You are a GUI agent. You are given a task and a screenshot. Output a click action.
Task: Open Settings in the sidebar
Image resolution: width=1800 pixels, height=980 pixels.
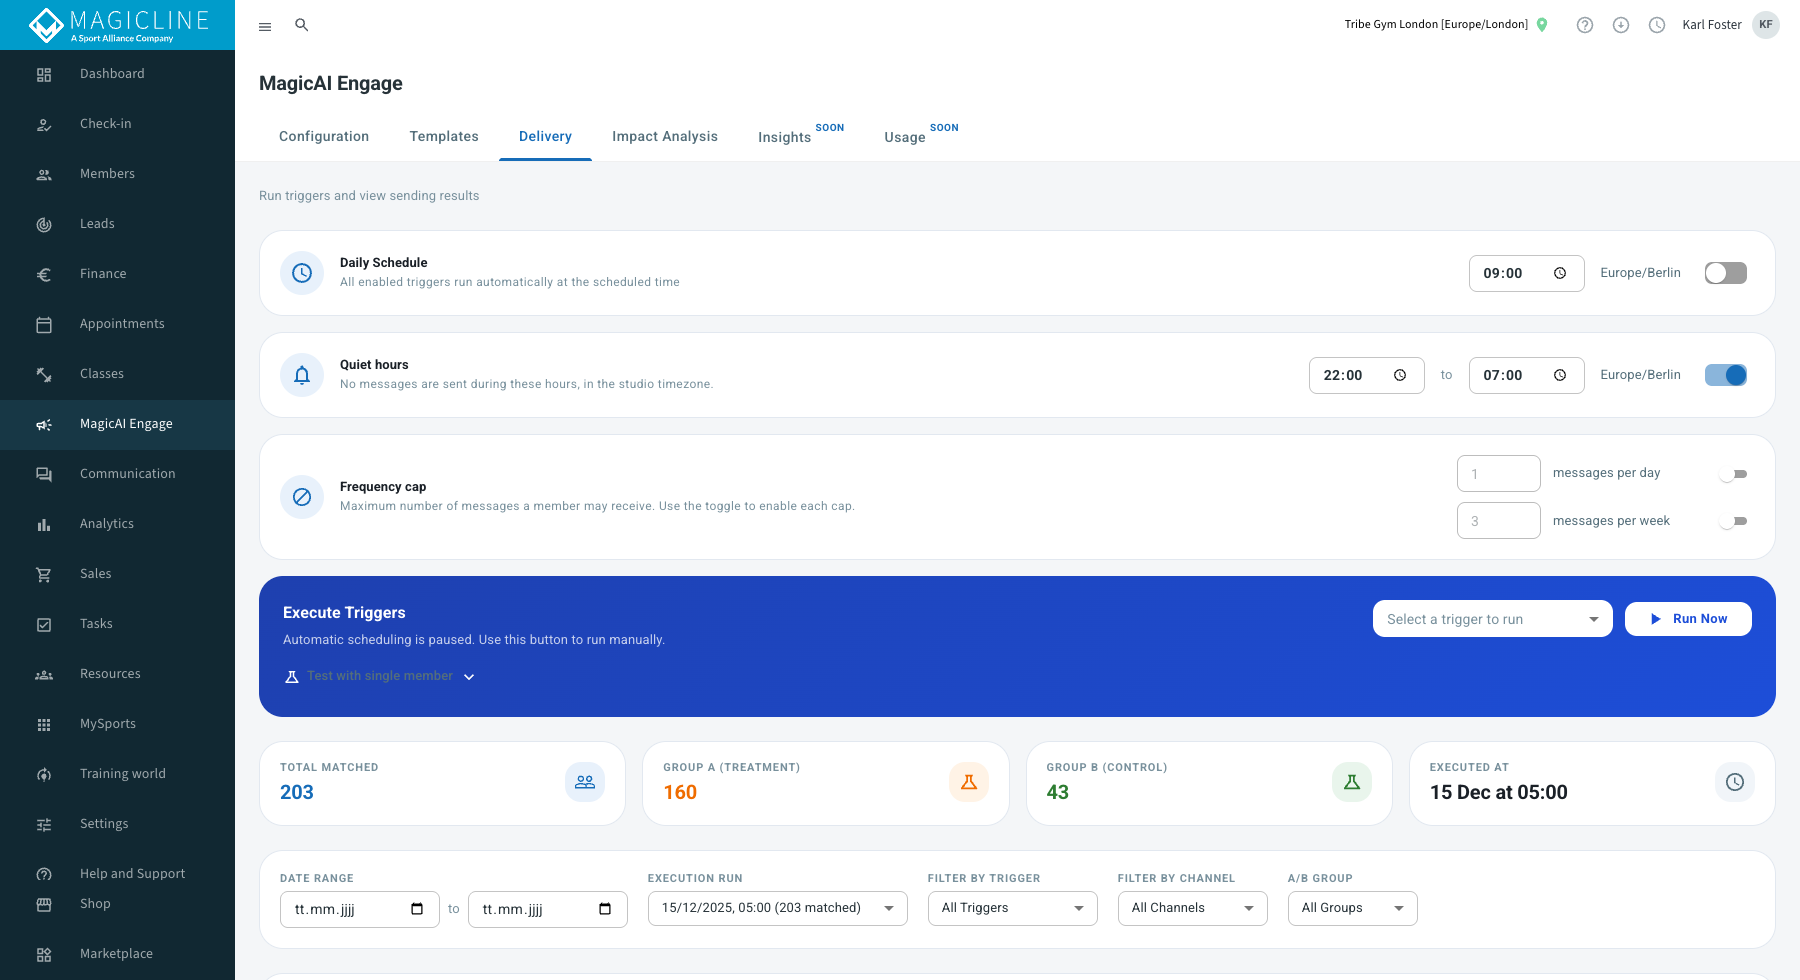(117, 824)
